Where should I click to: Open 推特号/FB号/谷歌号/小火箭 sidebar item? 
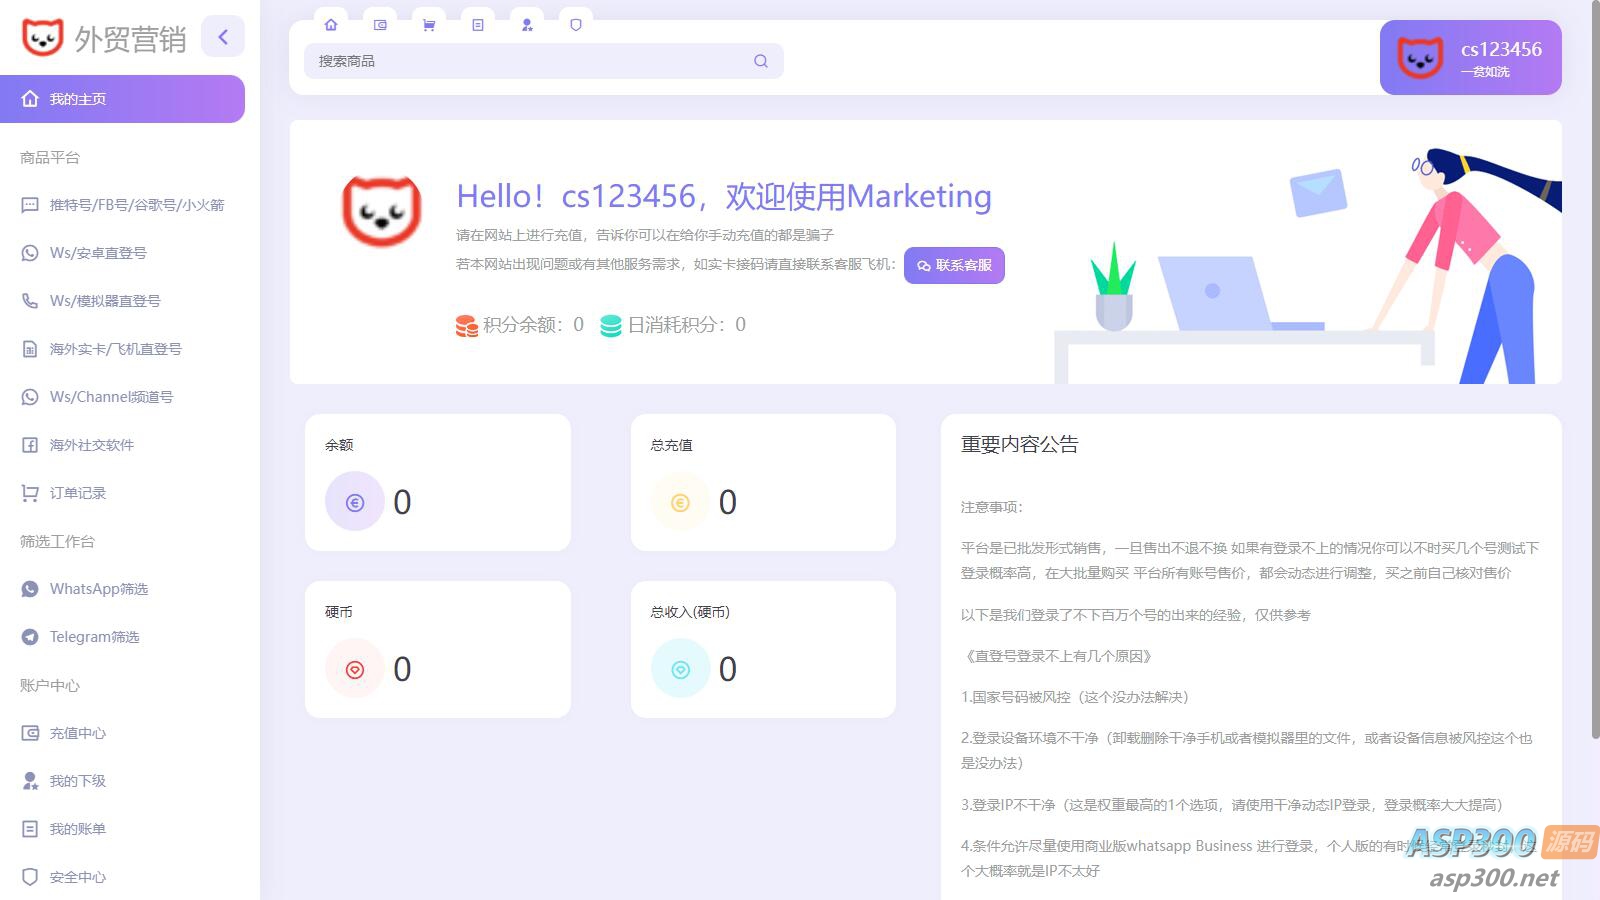coord(136,205)
